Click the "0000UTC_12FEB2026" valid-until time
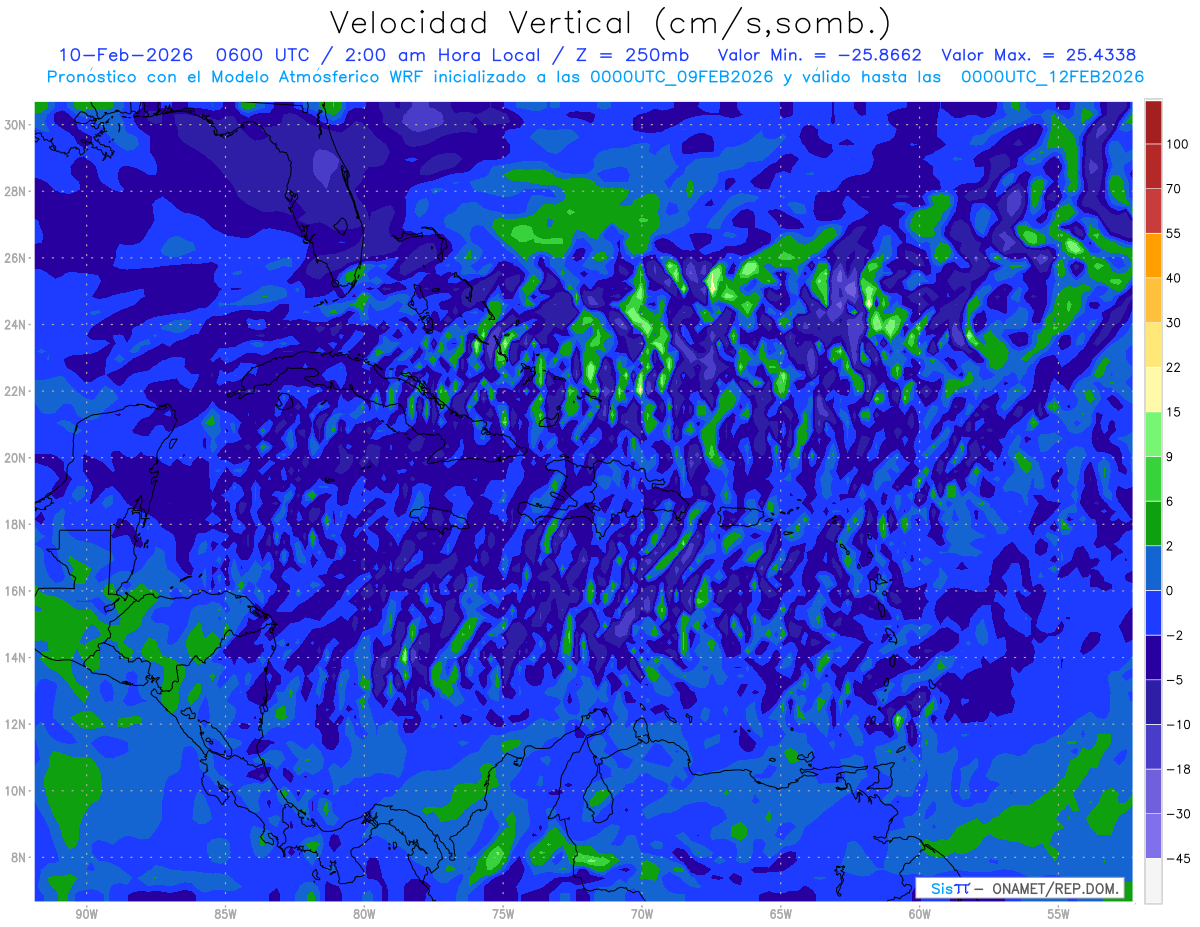1200x927 pixels. tap(1052, 77)
